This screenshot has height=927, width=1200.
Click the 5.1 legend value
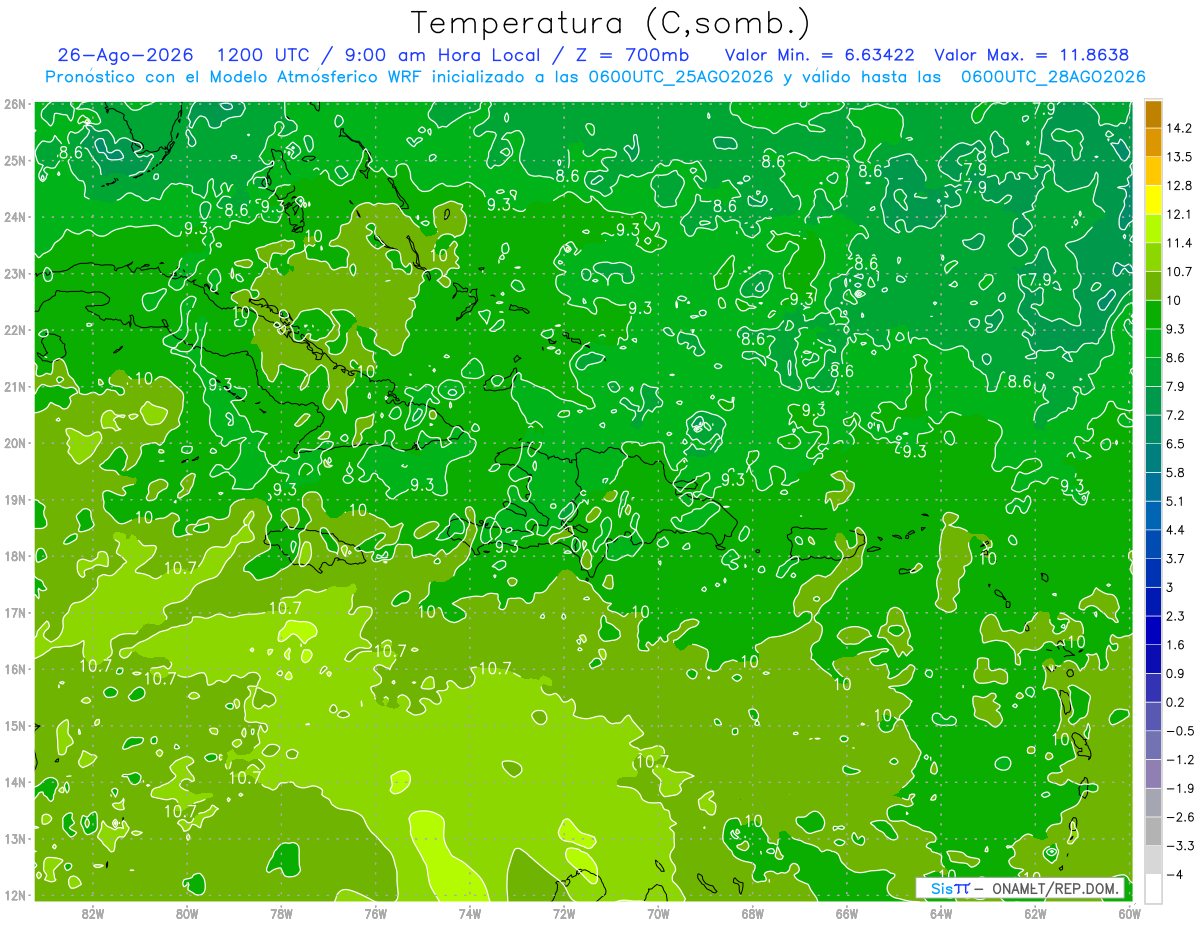(x=1176, y=501)
